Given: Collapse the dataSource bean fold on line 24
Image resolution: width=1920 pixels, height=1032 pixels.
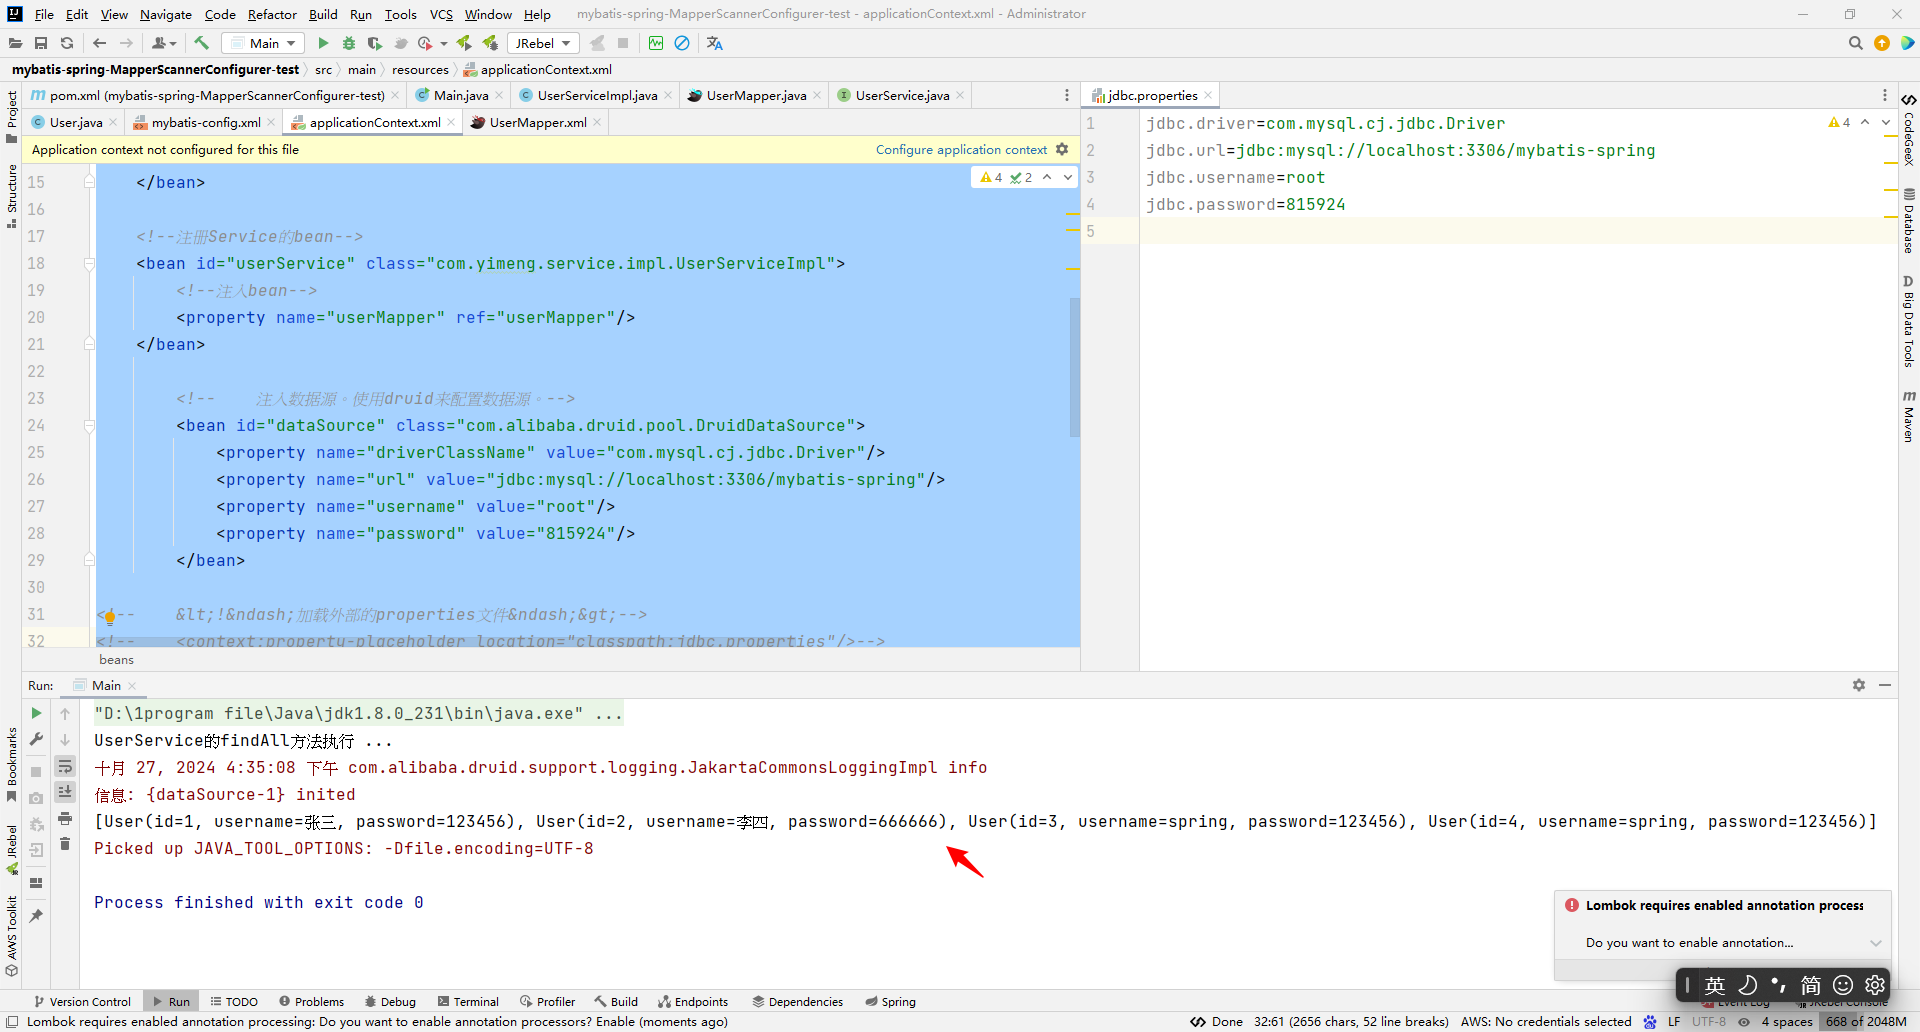Looking at the screenshot, I should pos(89,425).
